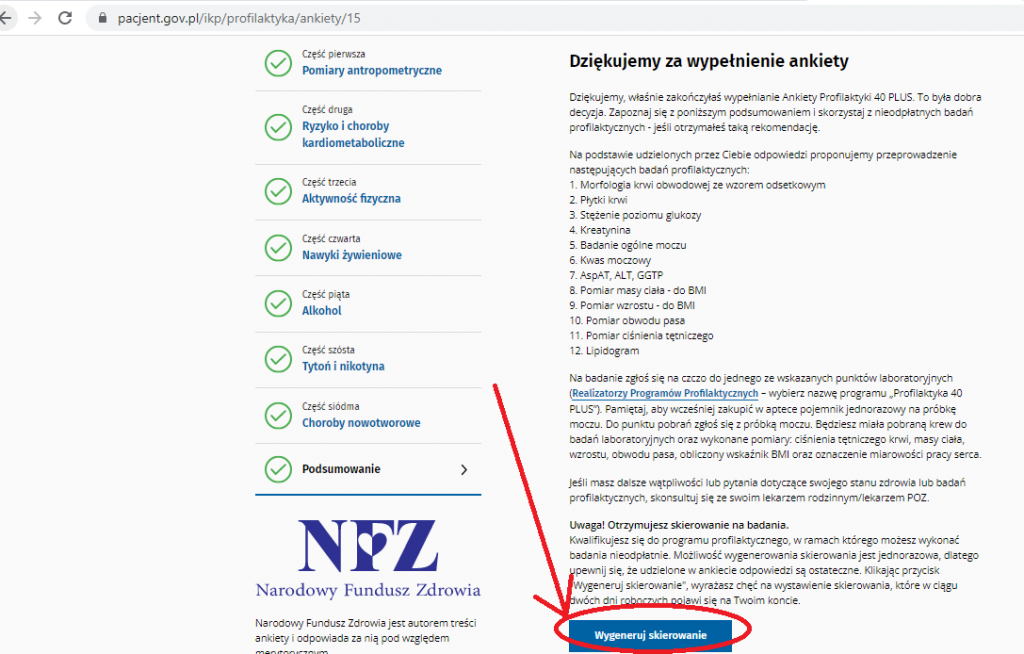Image resolution: width=1024 pixels, height=654 pixels.
Task: Click the green checkmark beside Alkohol
Action: click(x=277, y=303)
